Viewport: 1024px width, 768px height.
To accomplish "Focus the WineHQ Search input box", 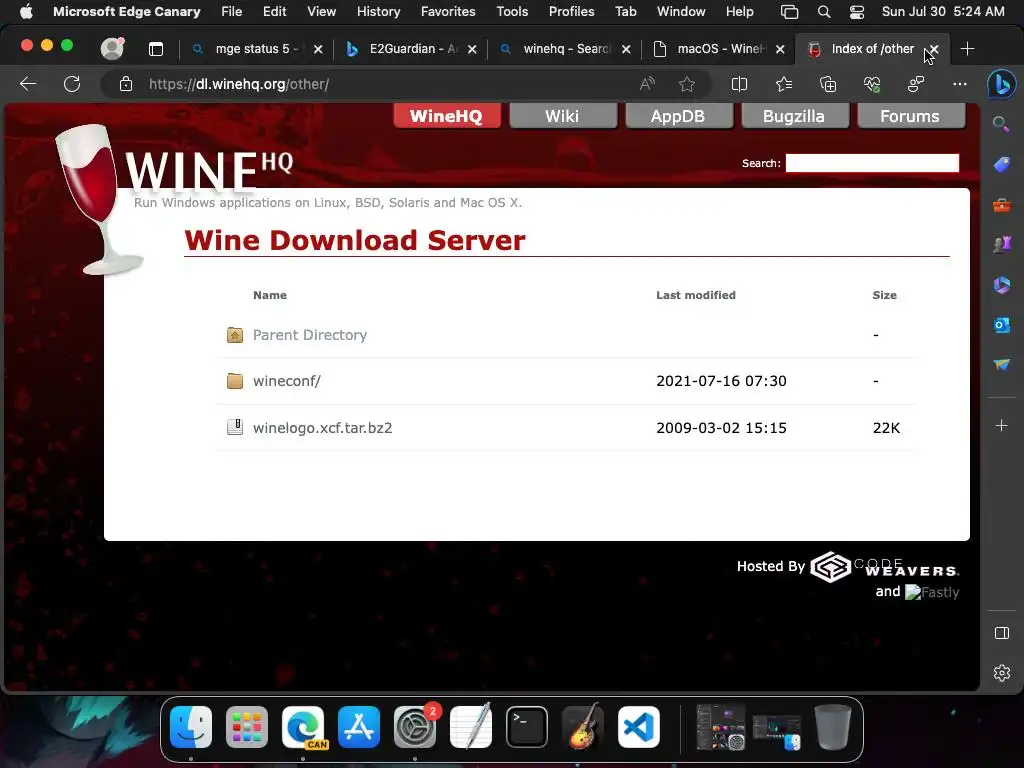I will pyautogui.click(x=872, y=163).
